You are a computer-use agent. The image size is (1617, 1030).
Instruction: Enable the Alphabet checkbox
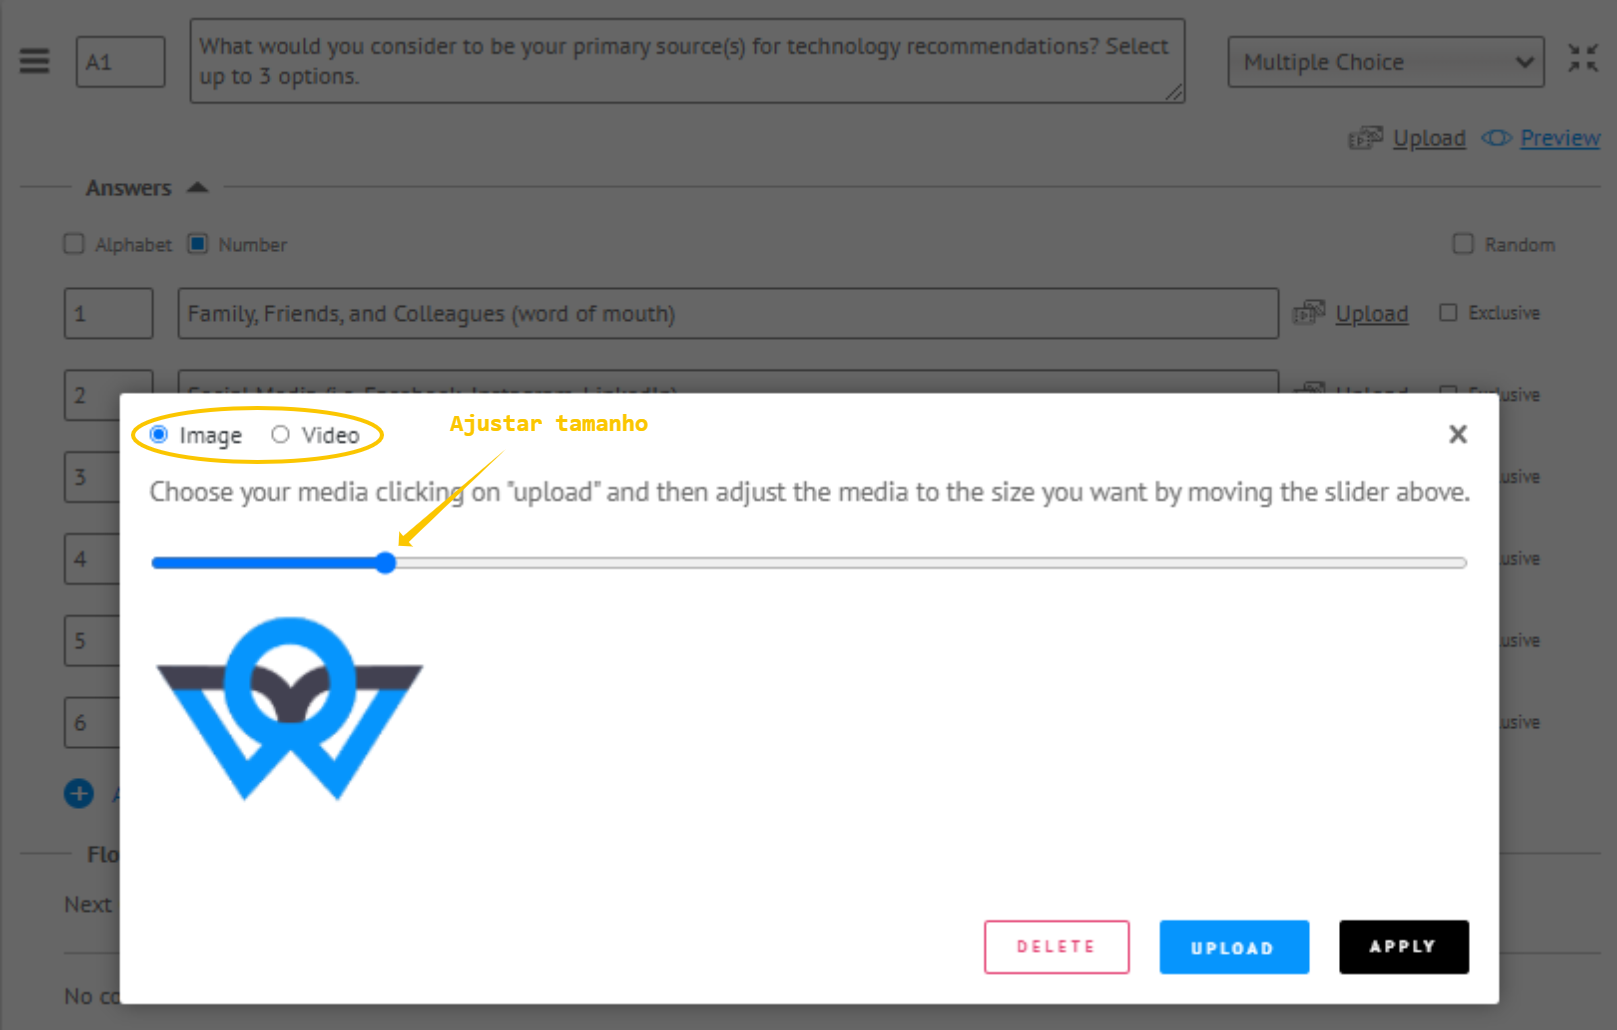(74, 244)
